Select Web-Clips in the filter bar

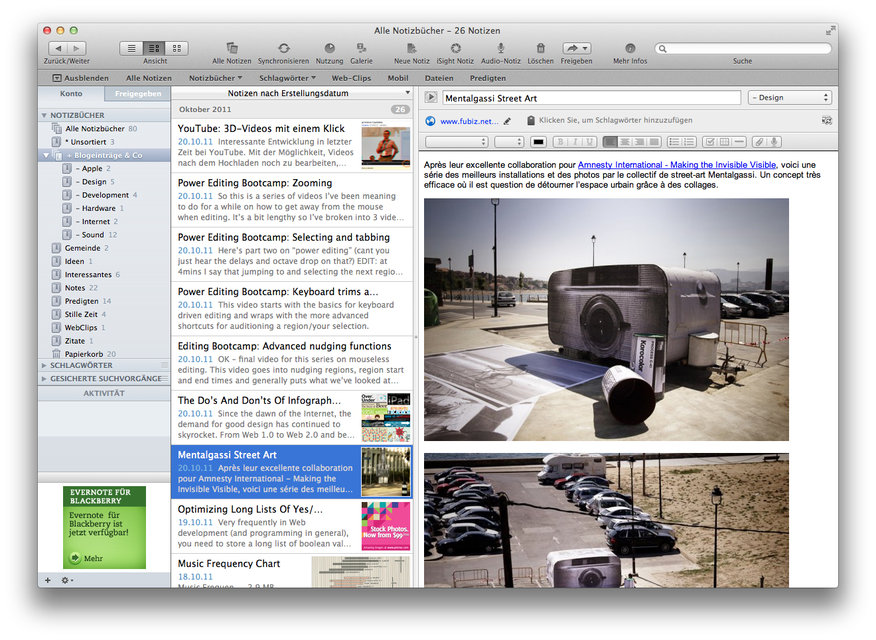[x=351, y=77]
